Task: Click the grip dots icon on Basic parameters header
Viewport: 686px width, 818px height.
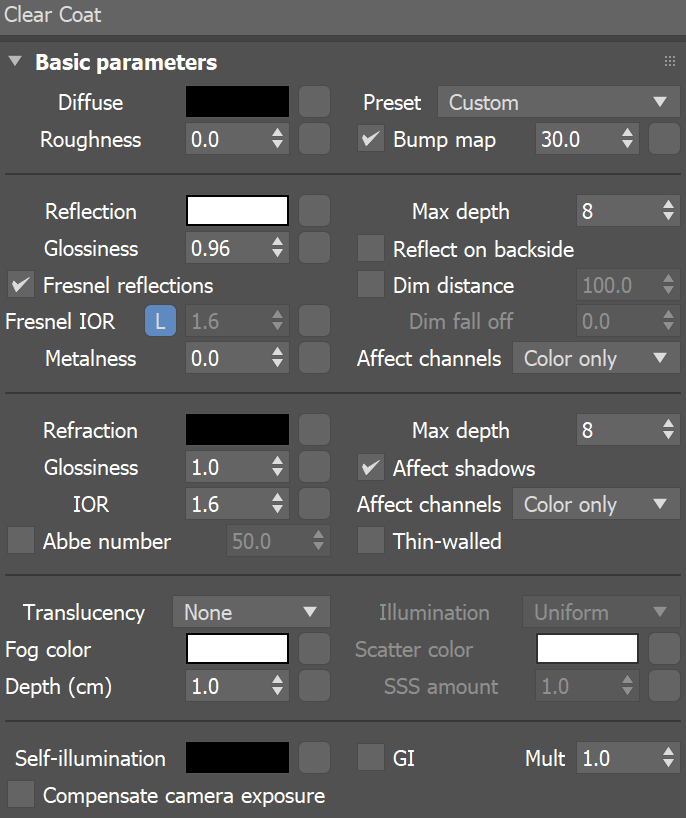Action: [670, 61]
